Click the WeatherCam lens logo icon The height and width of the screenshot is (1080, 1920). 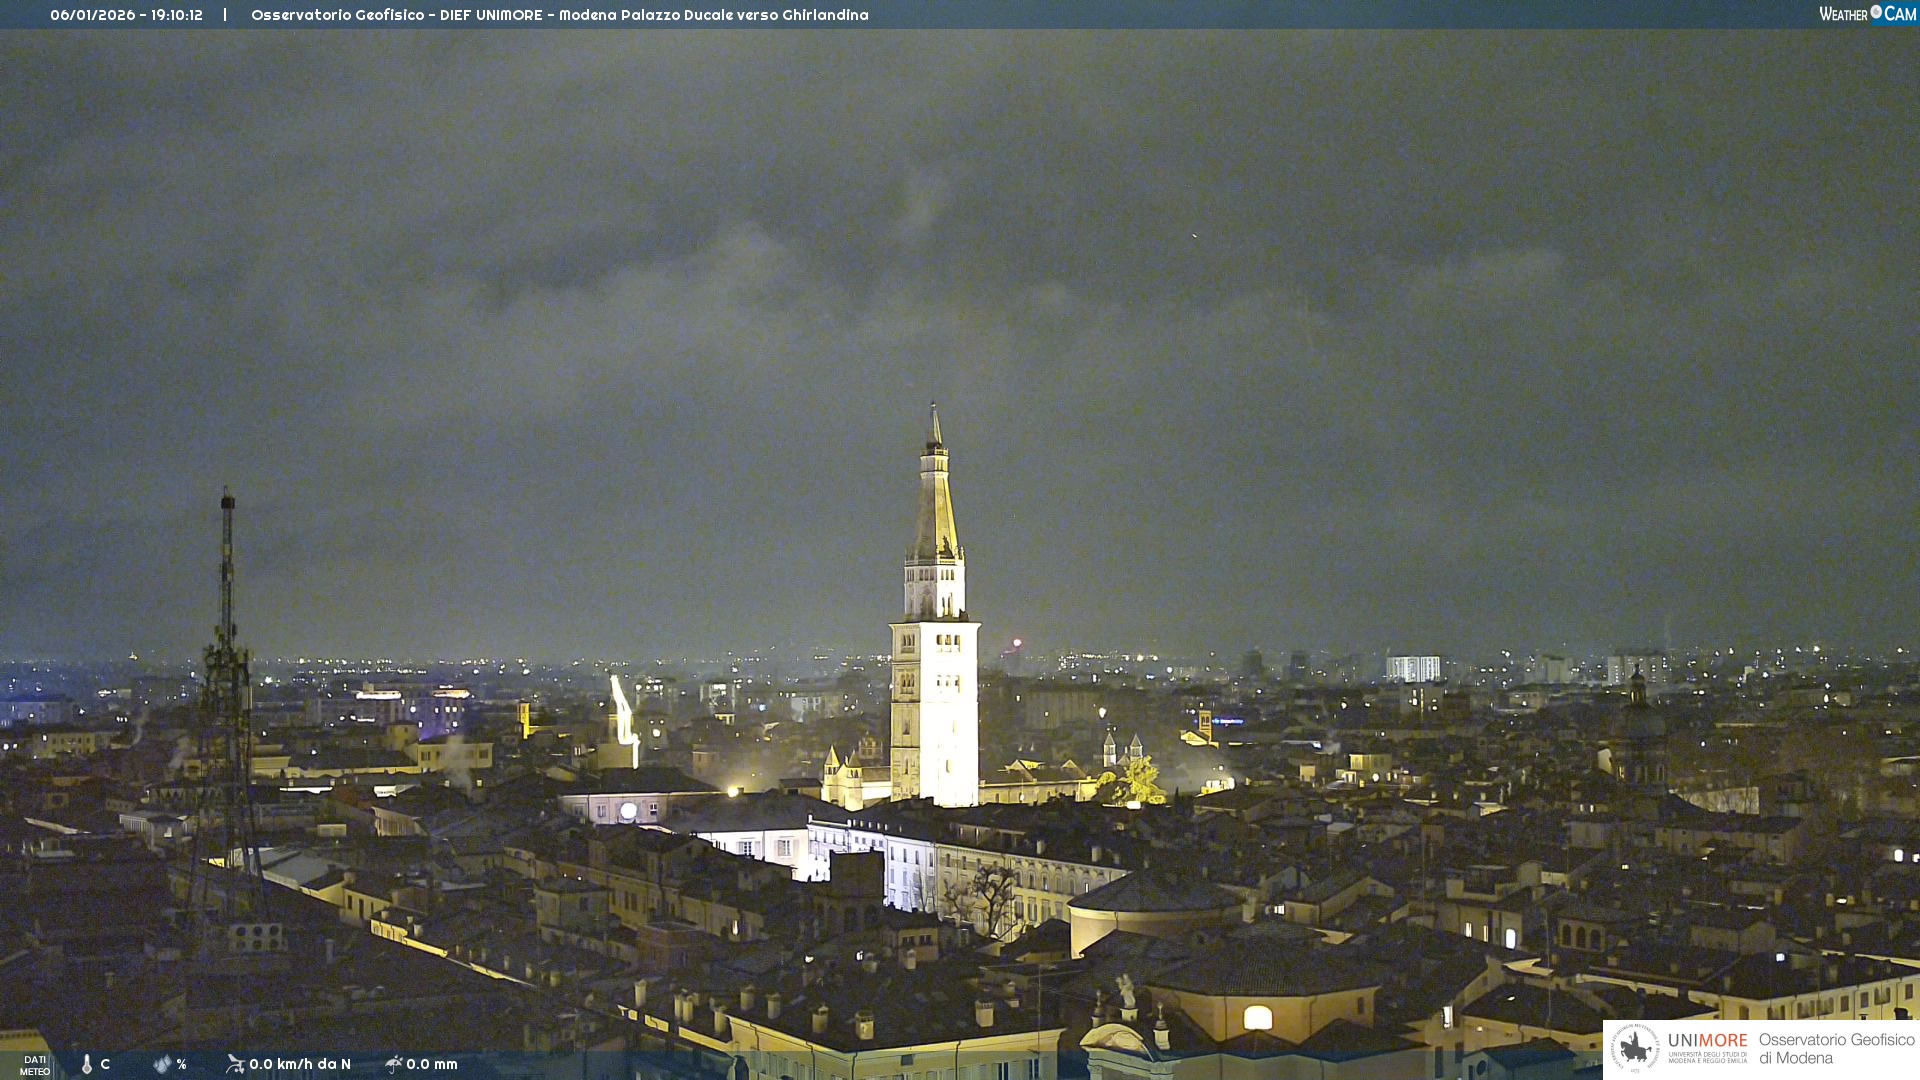1876,12
